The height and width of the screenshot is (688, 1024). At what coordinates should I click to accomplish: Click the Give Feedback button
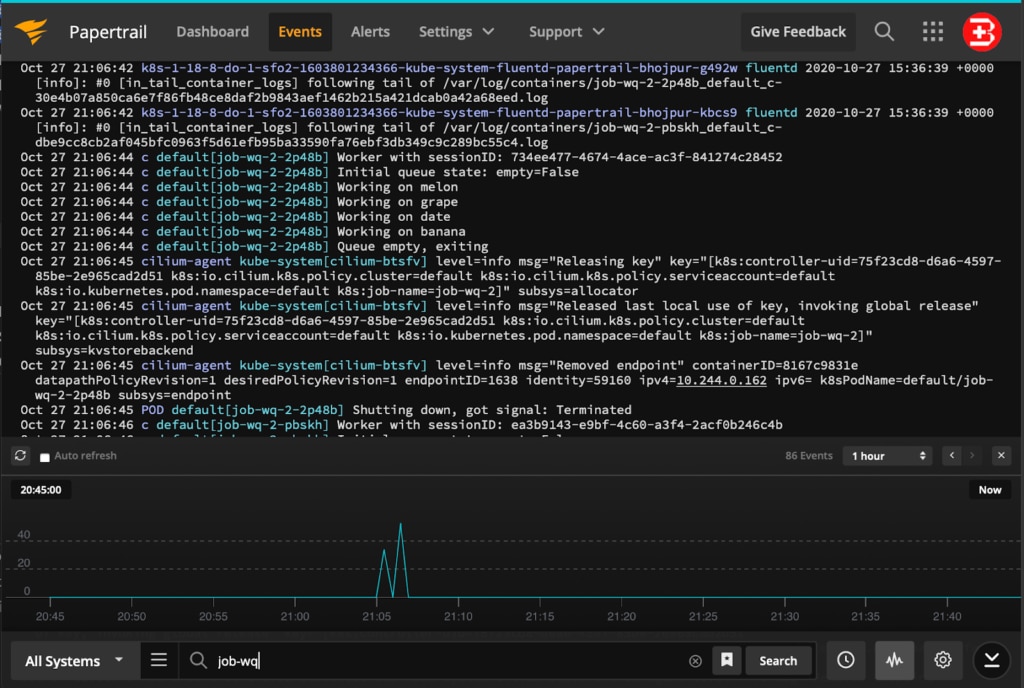(x=798, y=31)
